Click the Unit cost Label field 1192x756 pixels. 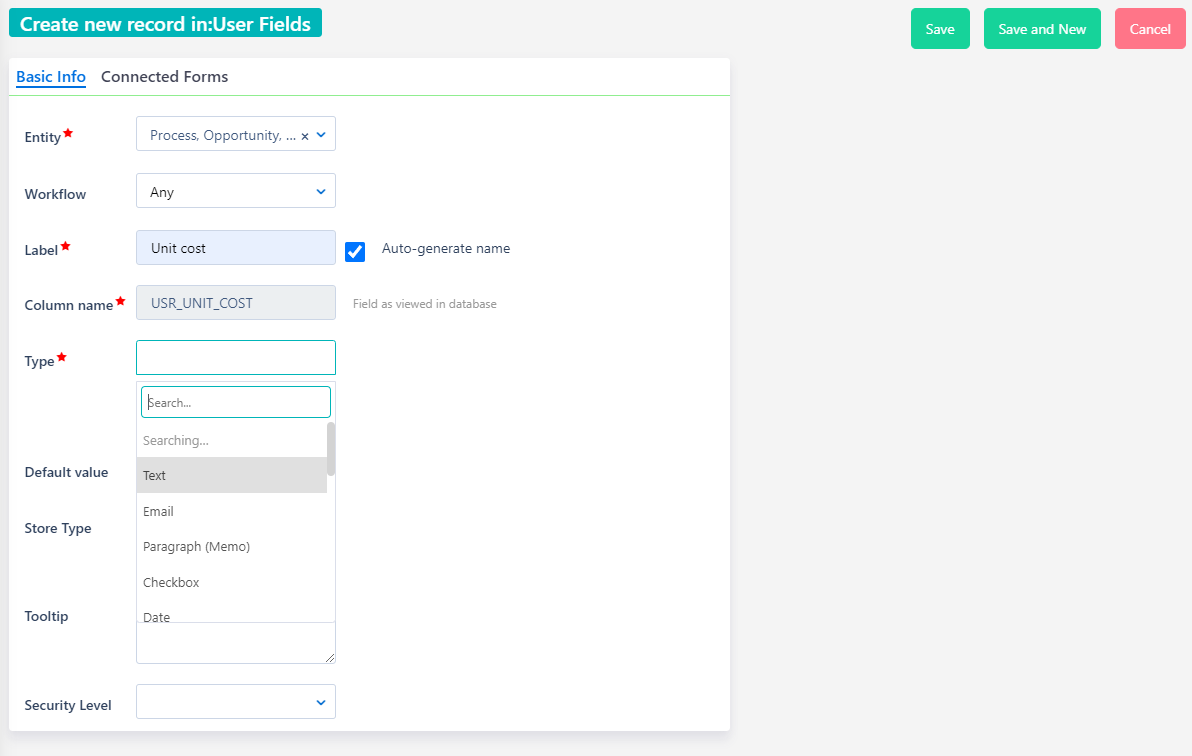[235, 247]
